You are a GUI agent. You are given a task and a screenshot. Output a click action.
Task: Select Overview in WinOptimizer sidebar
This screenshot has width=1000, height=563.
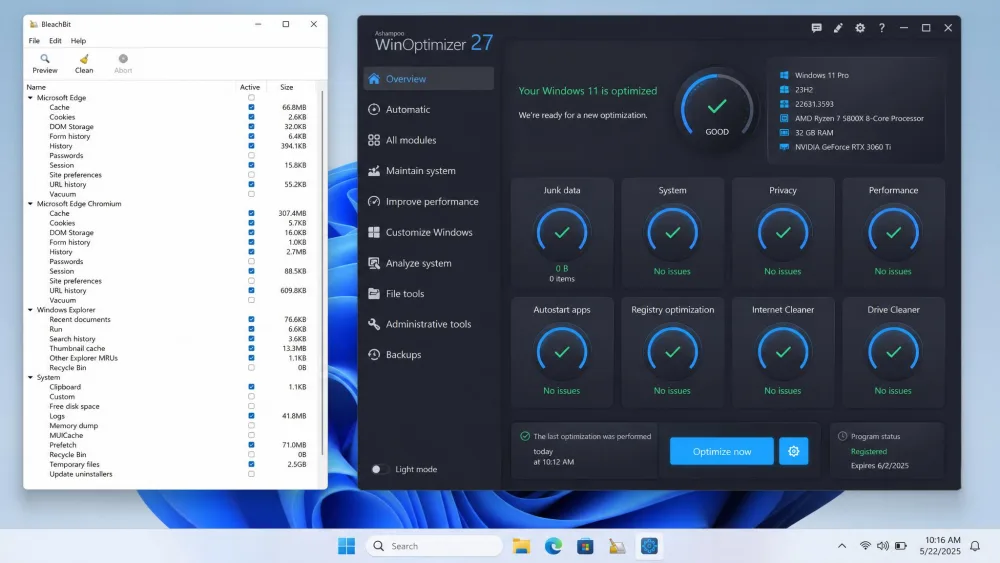click(x=429, y=79)
